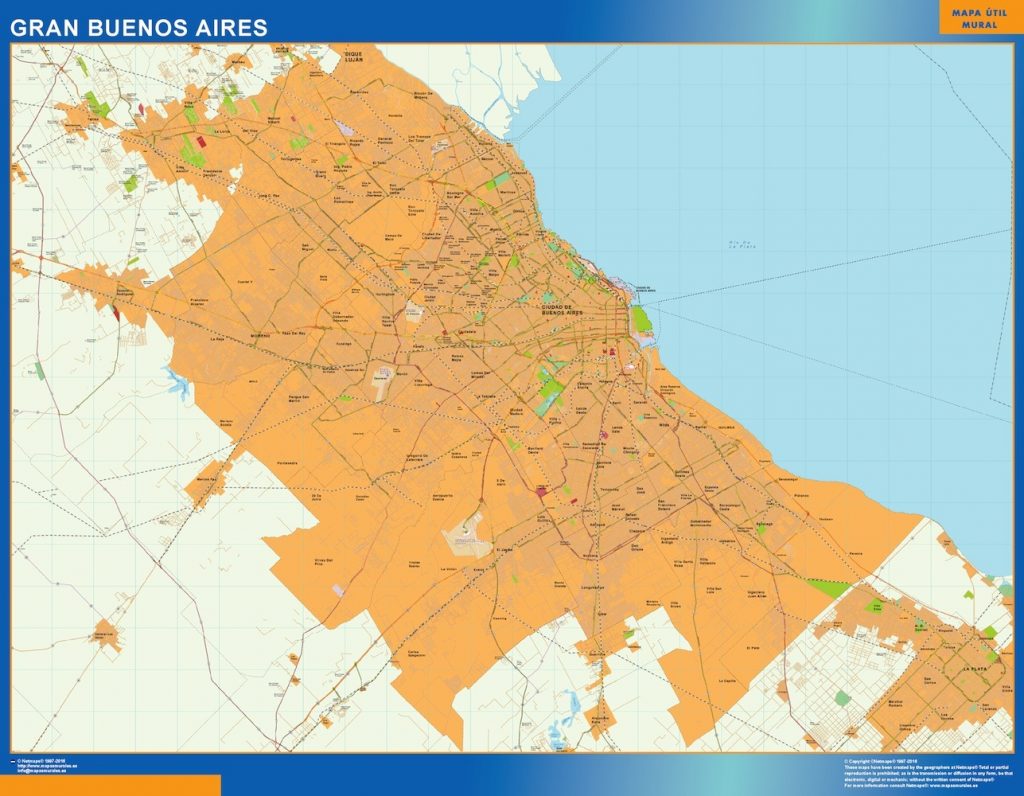Image resolution: width=1024 pixels, height=796 pixels.
Task: Select the large green park by the coast
Action: (x=640, y=319)
